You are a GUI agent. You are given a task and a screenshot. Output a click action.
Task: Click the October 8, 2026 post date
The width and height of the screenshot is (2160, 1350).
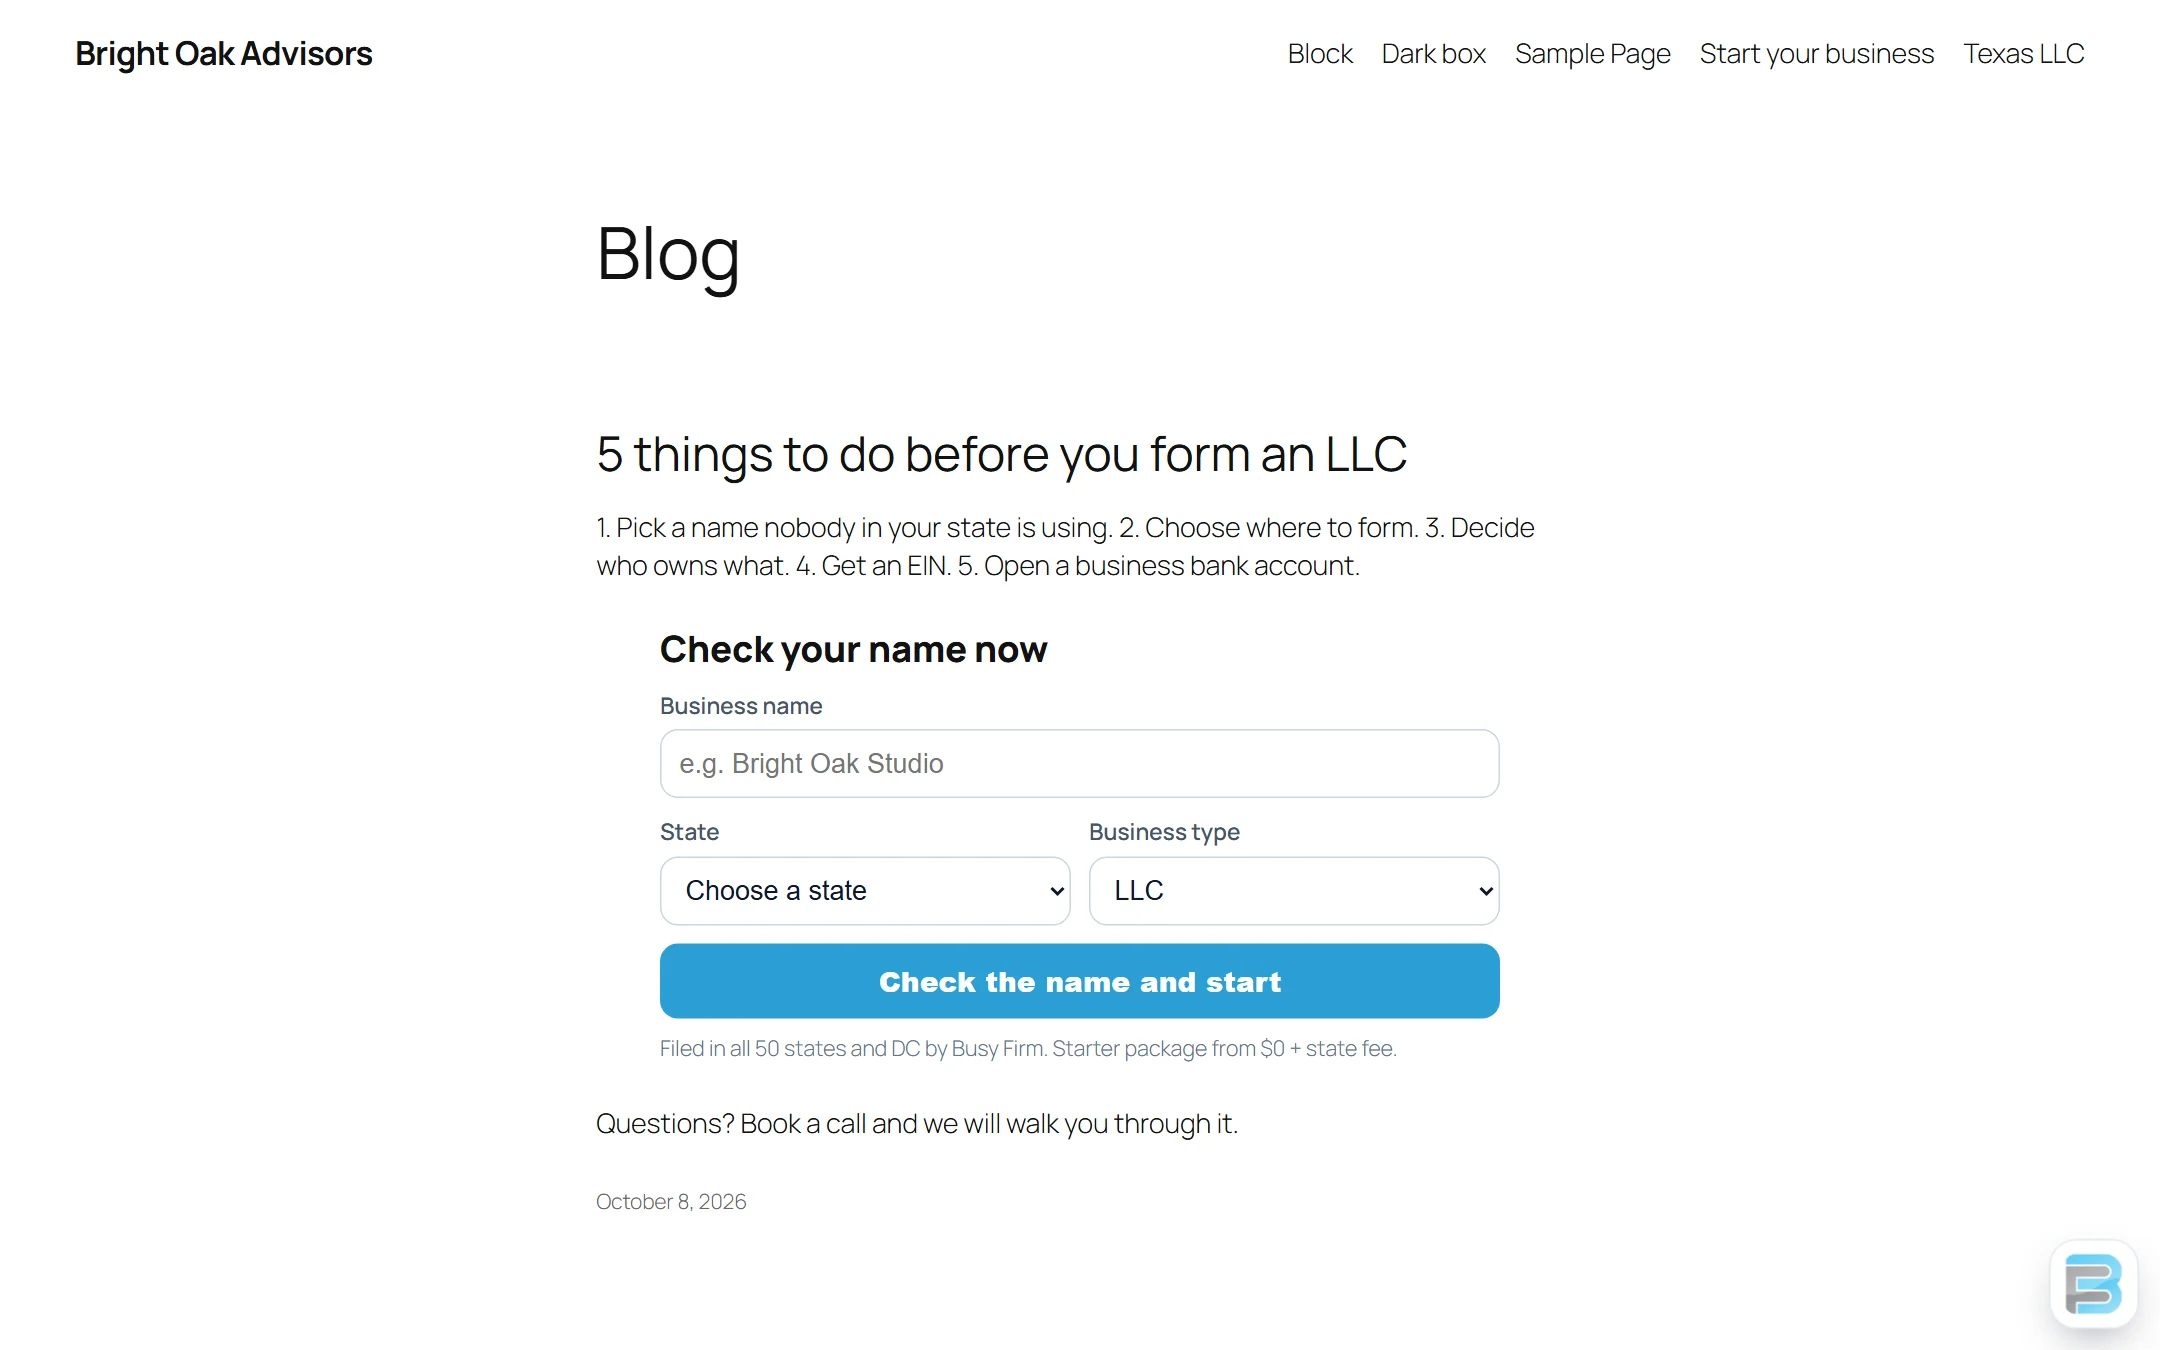[x=671, y=1201]
